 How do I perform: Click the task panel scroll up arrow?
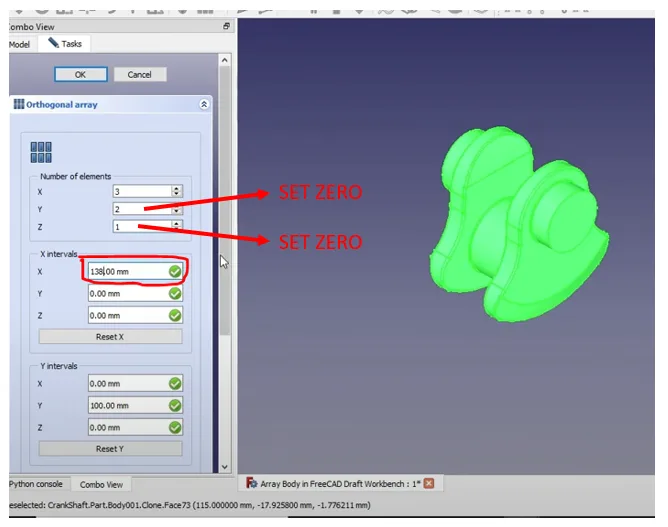225,60
